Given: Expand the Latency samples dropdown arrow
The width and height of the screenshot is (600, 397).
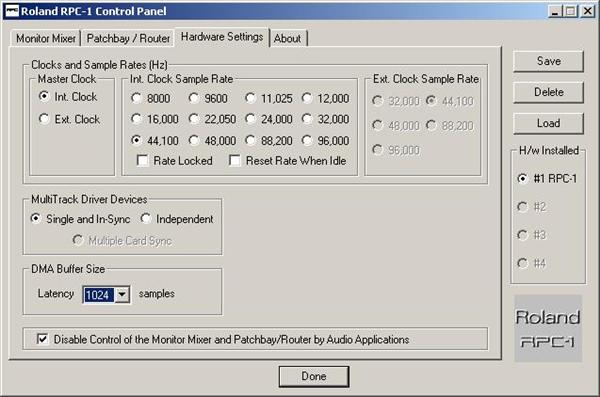Looking at the screenshot, I should (122, 295).
